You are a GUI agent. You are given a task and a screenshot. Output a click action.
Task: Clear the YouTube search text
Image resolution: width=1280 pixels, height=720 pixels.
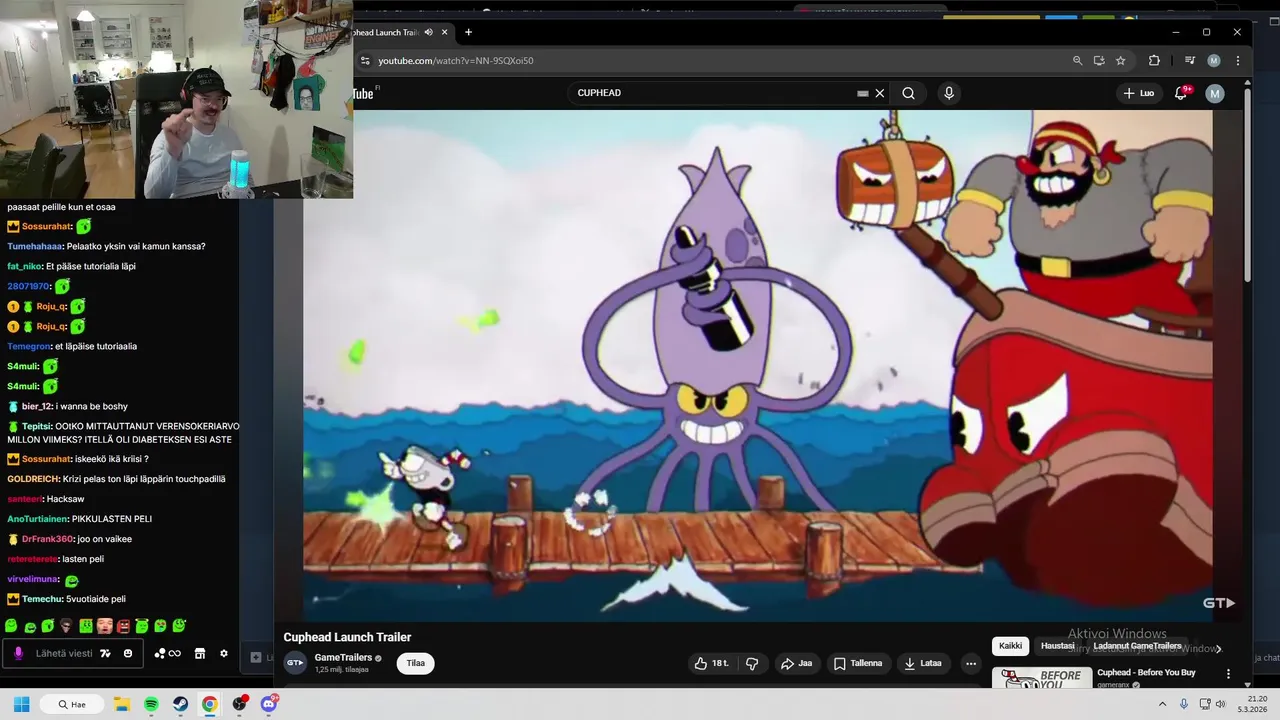pyautogui.click(x=880, y=93)
